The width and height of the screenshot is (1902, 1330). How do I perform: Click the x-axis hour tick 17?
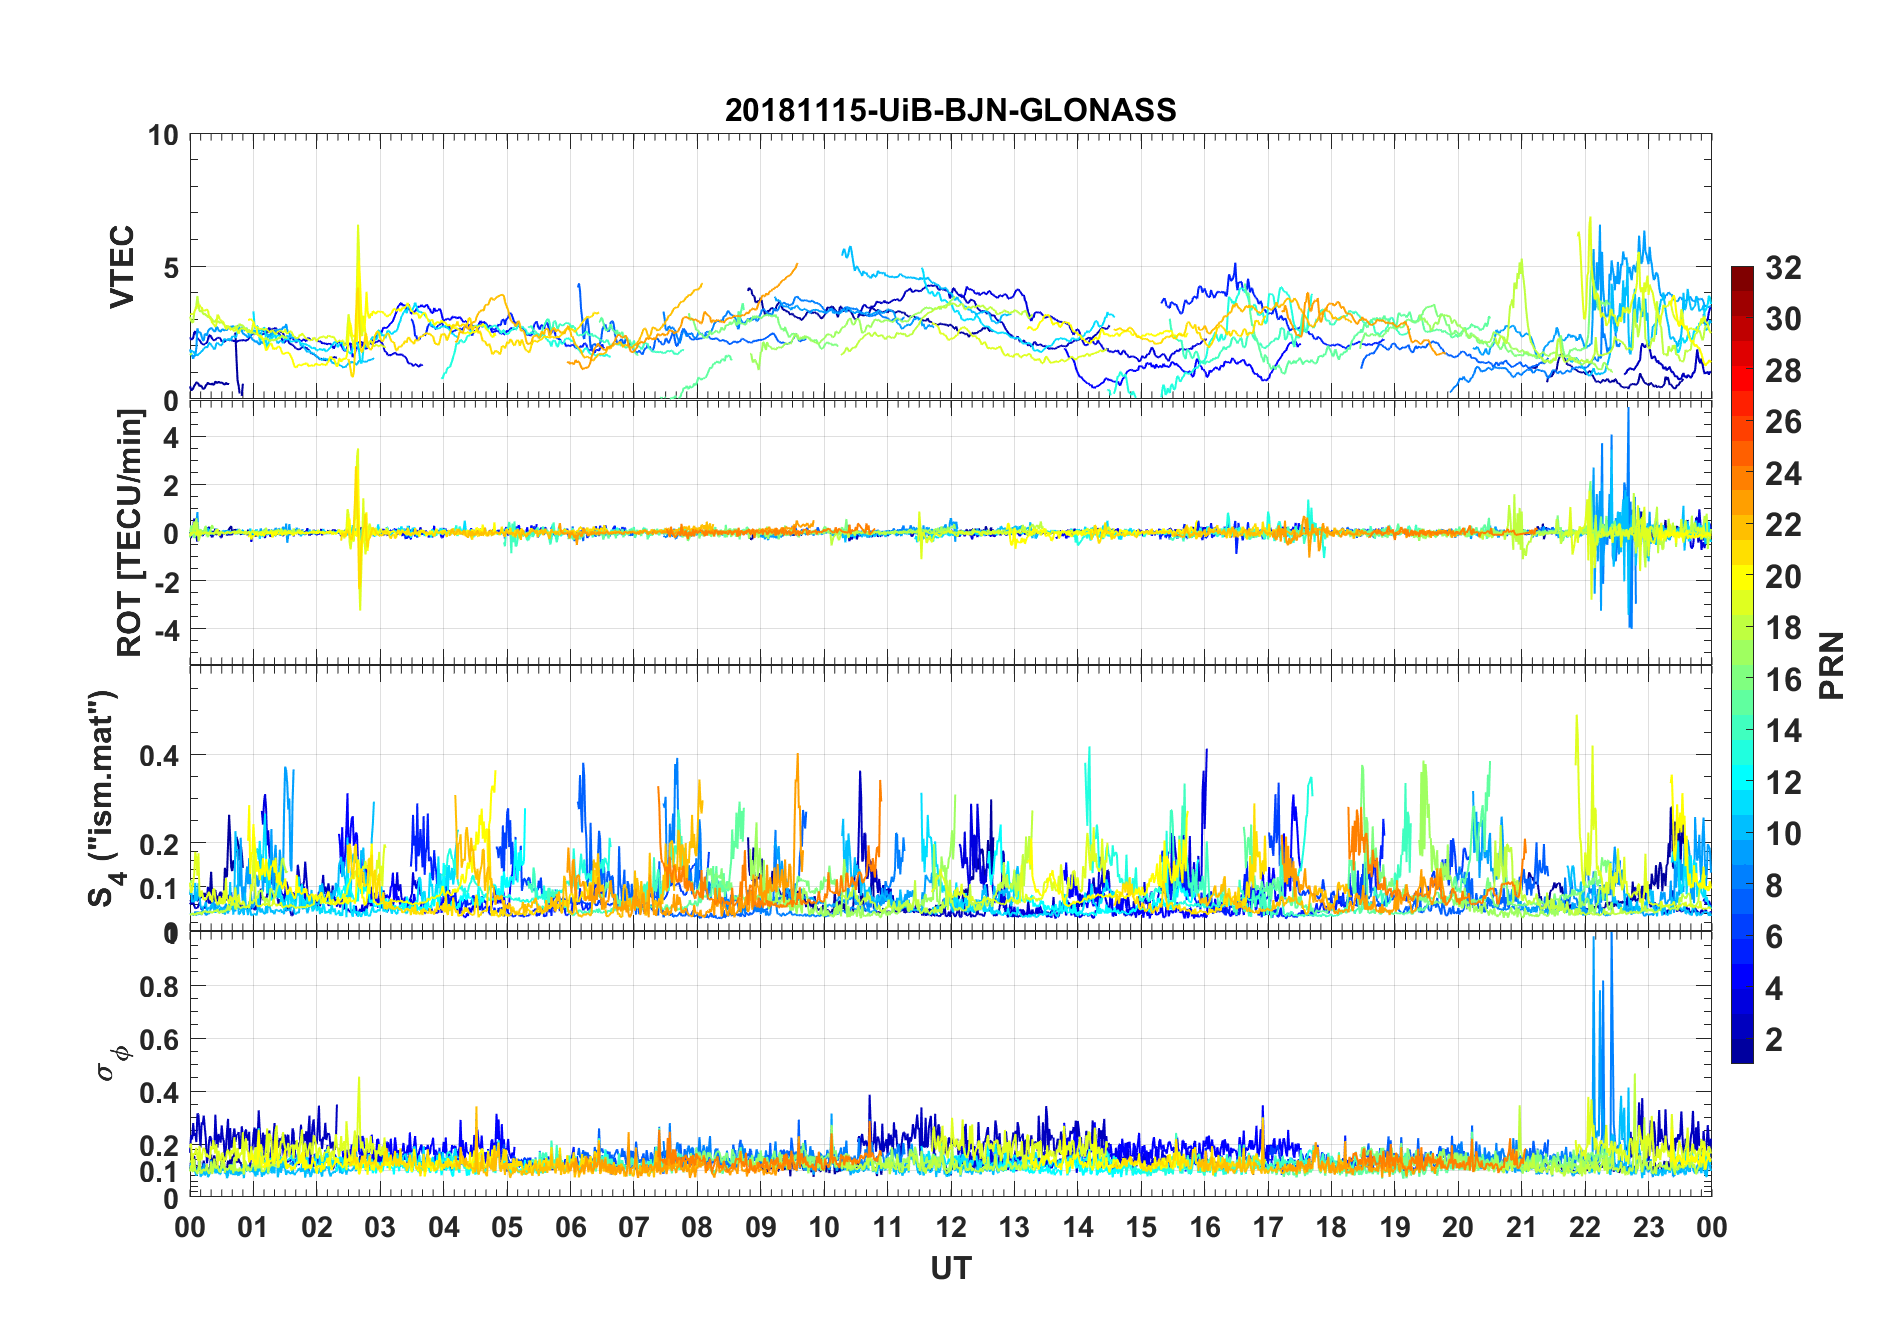[x=1268, y=1227]
